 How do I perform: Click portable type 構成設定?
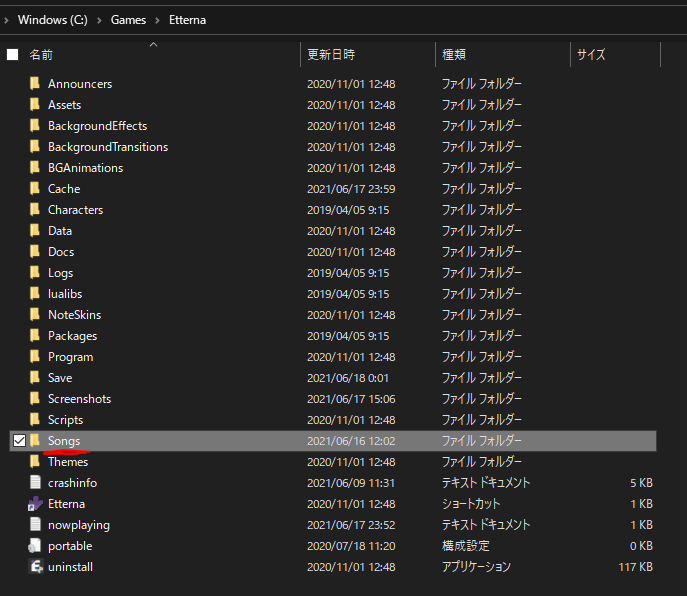(465, 546)
